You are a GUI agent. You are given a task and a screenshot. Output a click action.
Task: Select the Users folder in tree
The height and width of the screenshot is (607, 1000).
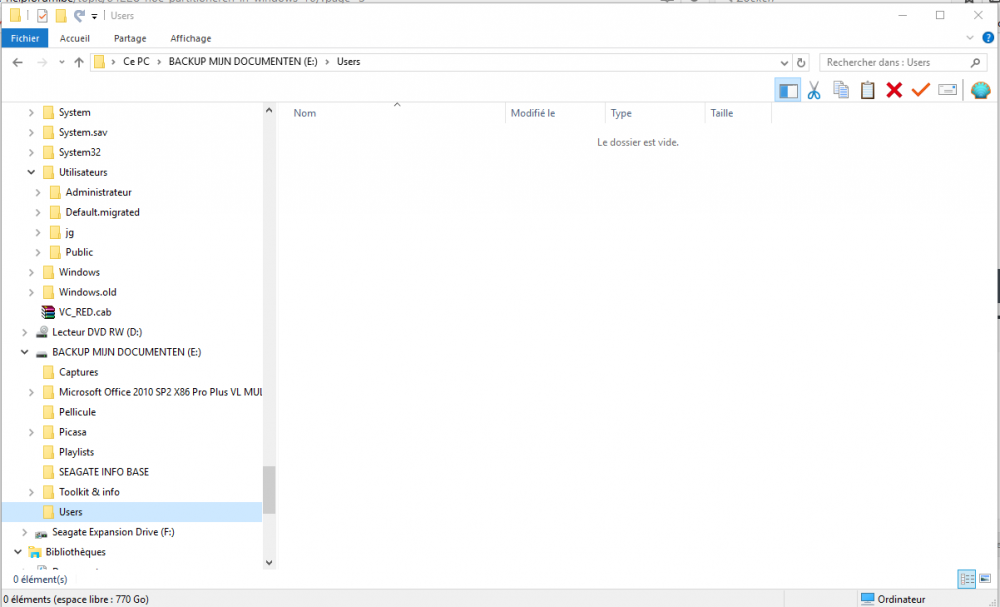(71, 512)
